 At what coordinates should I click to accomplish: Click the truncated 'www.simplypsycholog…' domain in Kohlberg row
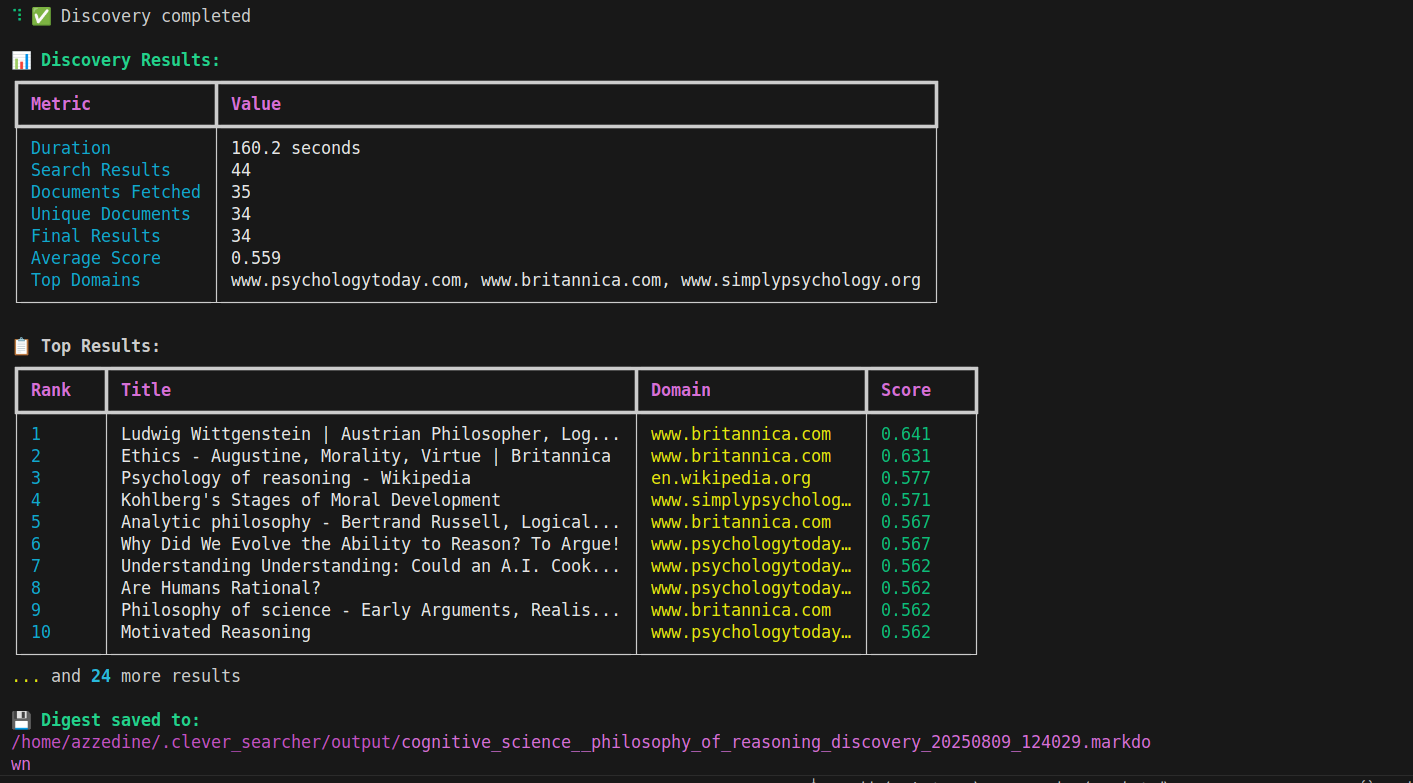(x=751, y=500)
